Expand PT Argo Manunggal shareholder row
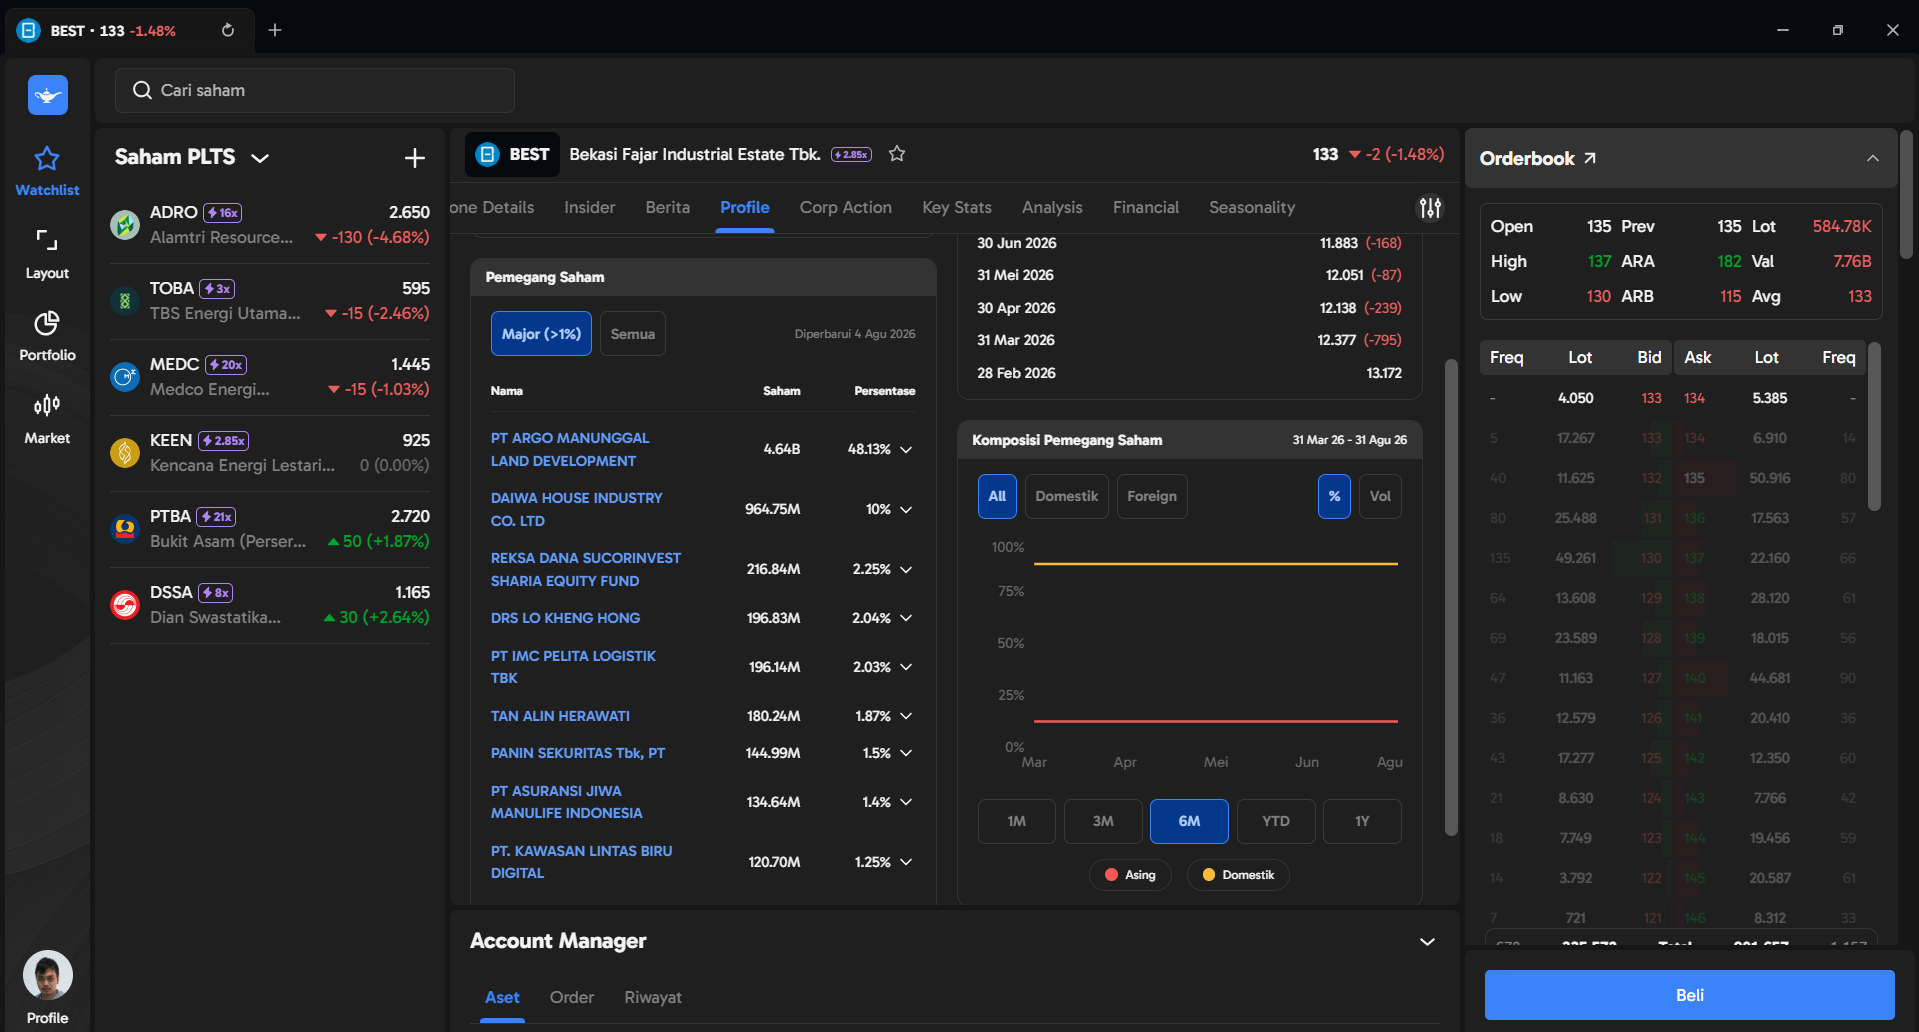The width and height of the screenshot is (1919, 1032). point(906,450)
